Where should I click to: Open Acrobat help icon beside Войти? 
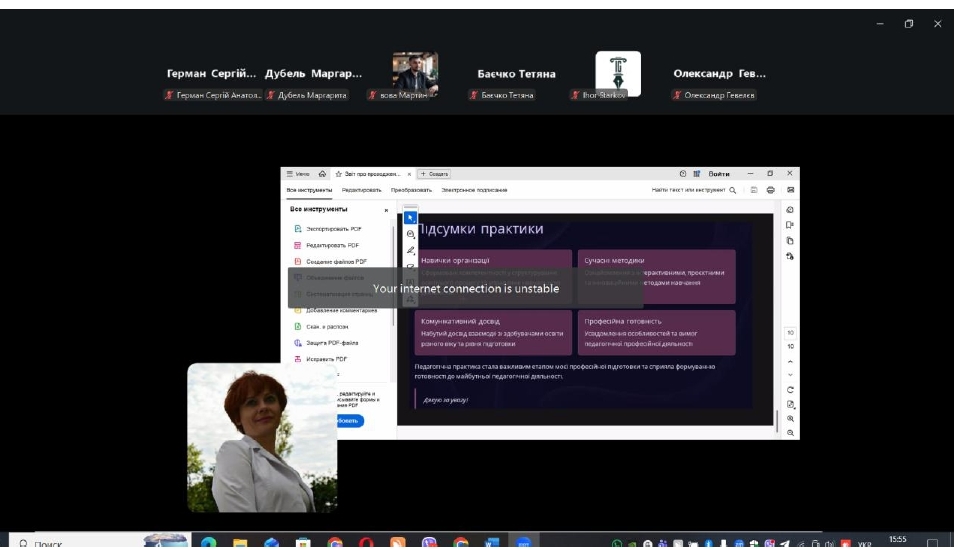(x=683, y=174)
